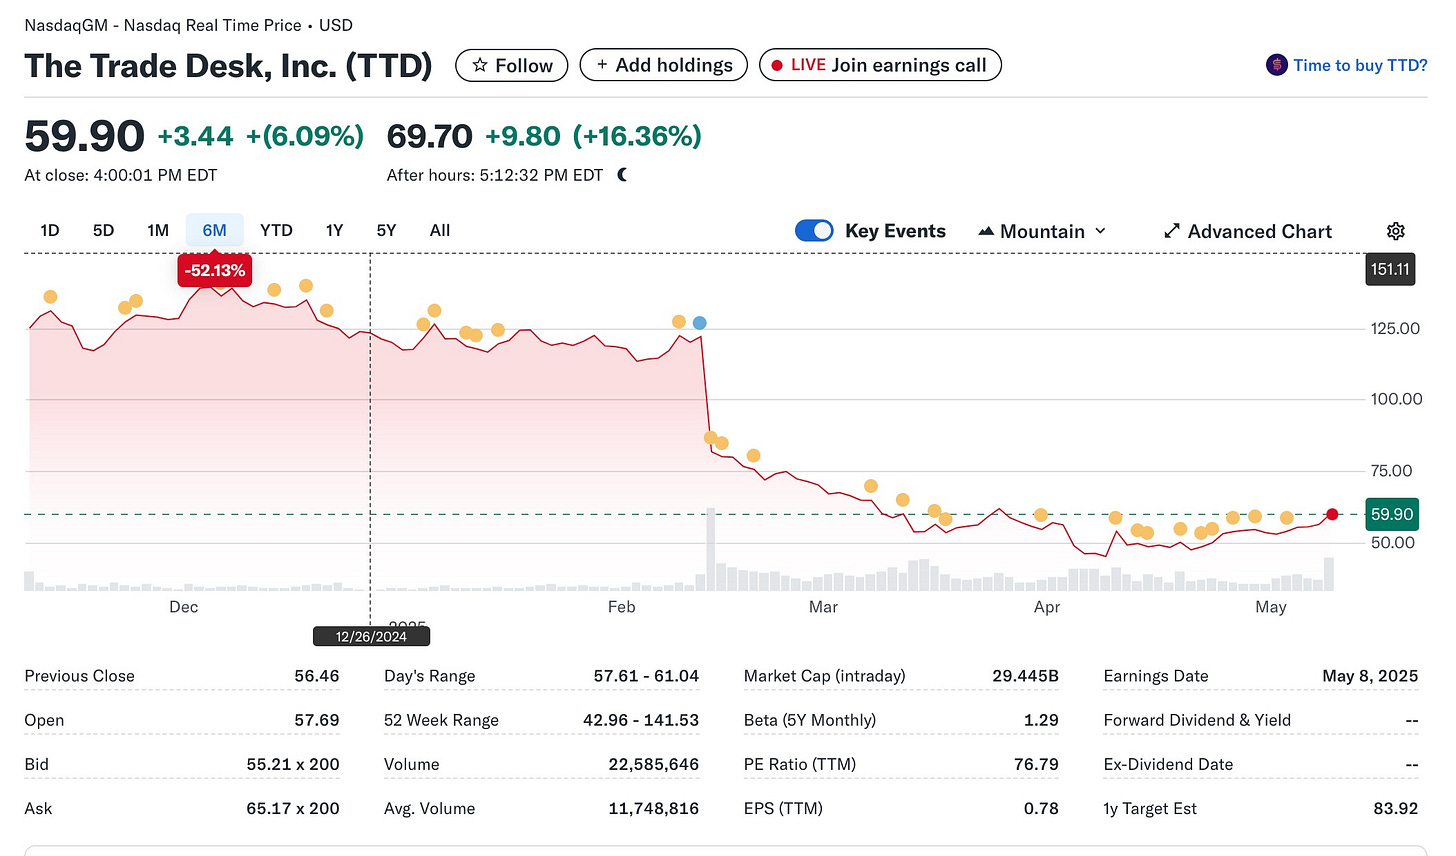Screen dimensions: 1456x856
Task: Open the Mountain chart type dropdown
Action: coord(1042,231)
